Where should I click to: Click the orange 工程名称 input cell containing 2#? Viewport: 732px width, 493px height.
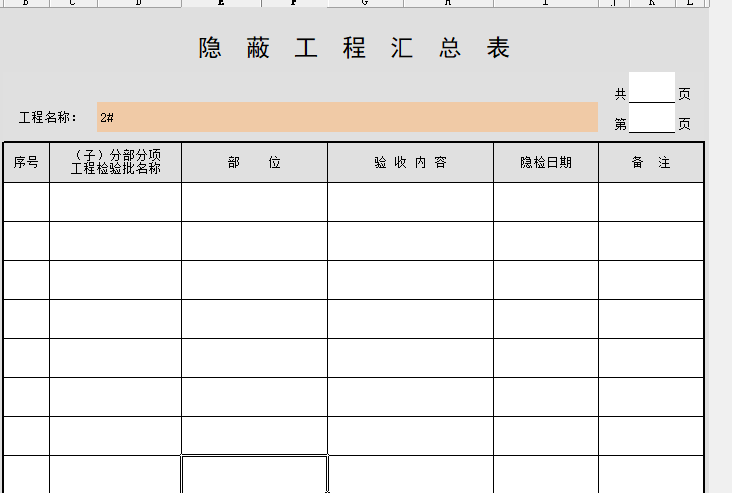click(x=347, y=117)
